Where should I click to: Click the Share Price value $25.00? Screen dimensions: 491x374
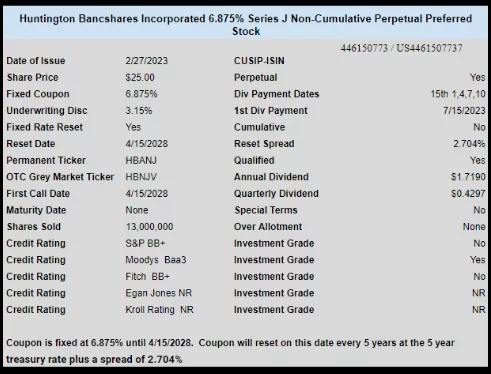(140, 77)
